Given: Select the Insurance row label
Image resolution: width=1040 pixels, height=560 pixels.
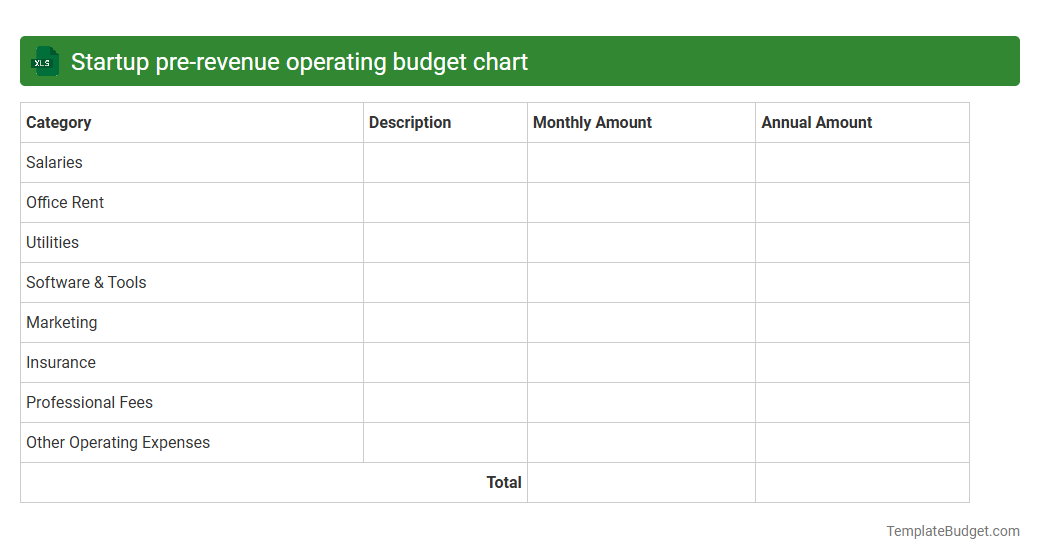Looking at the screenshot, I should tap(61, 362).
